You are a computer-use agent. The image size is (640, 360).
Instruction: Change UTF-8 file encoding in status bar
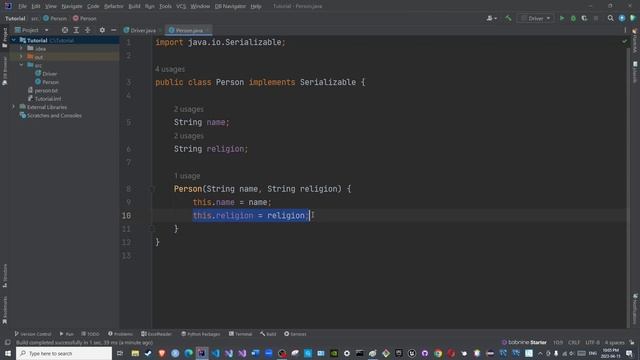(x=592, y=342)
